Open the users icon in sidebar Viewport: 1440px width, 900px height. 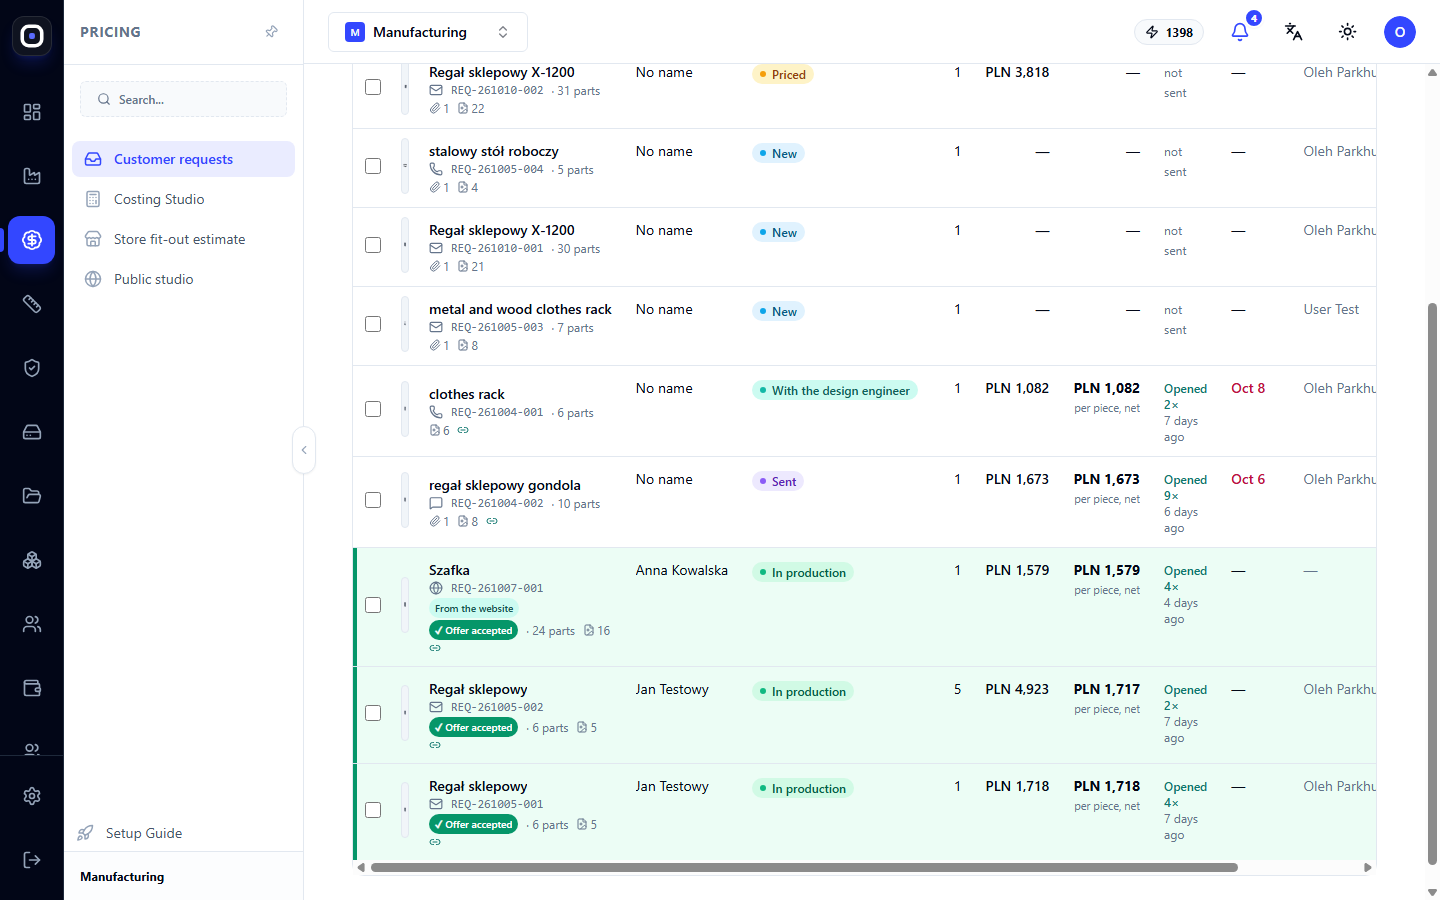32,624
